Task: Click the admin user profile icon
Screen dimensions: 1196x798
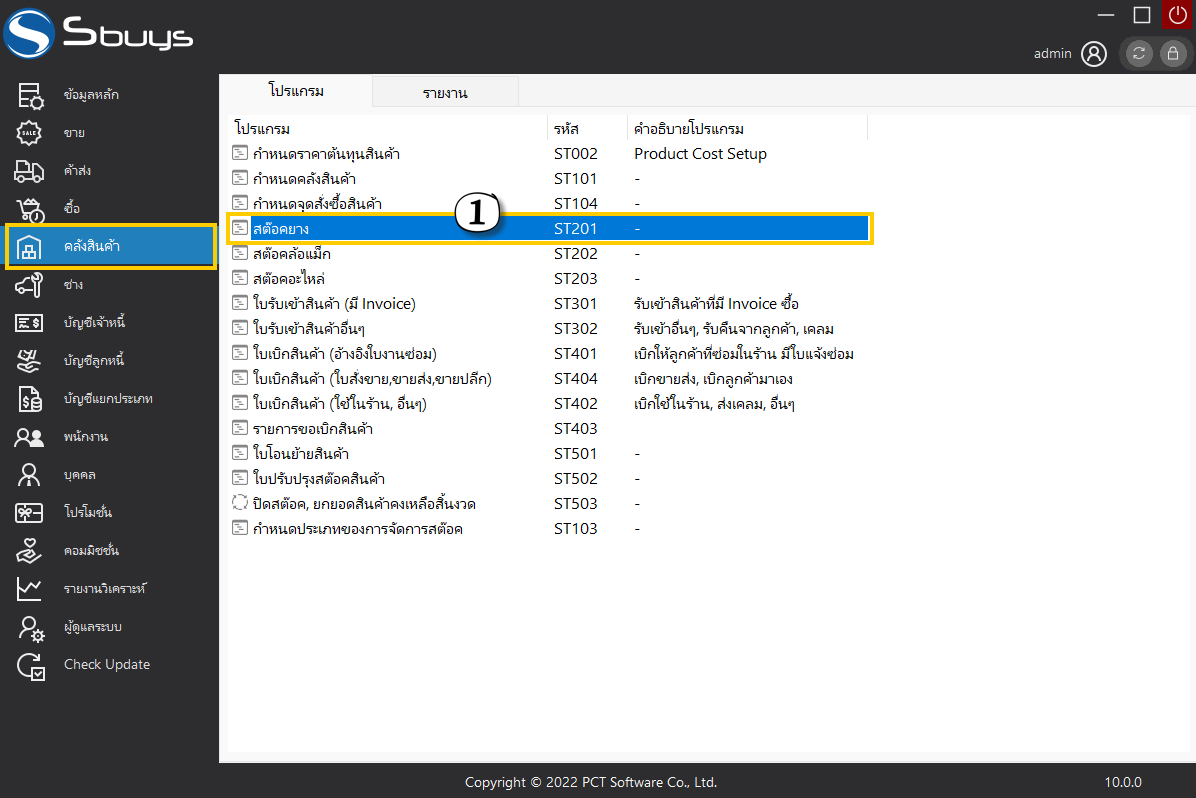Action: [x=1094, y=54]
